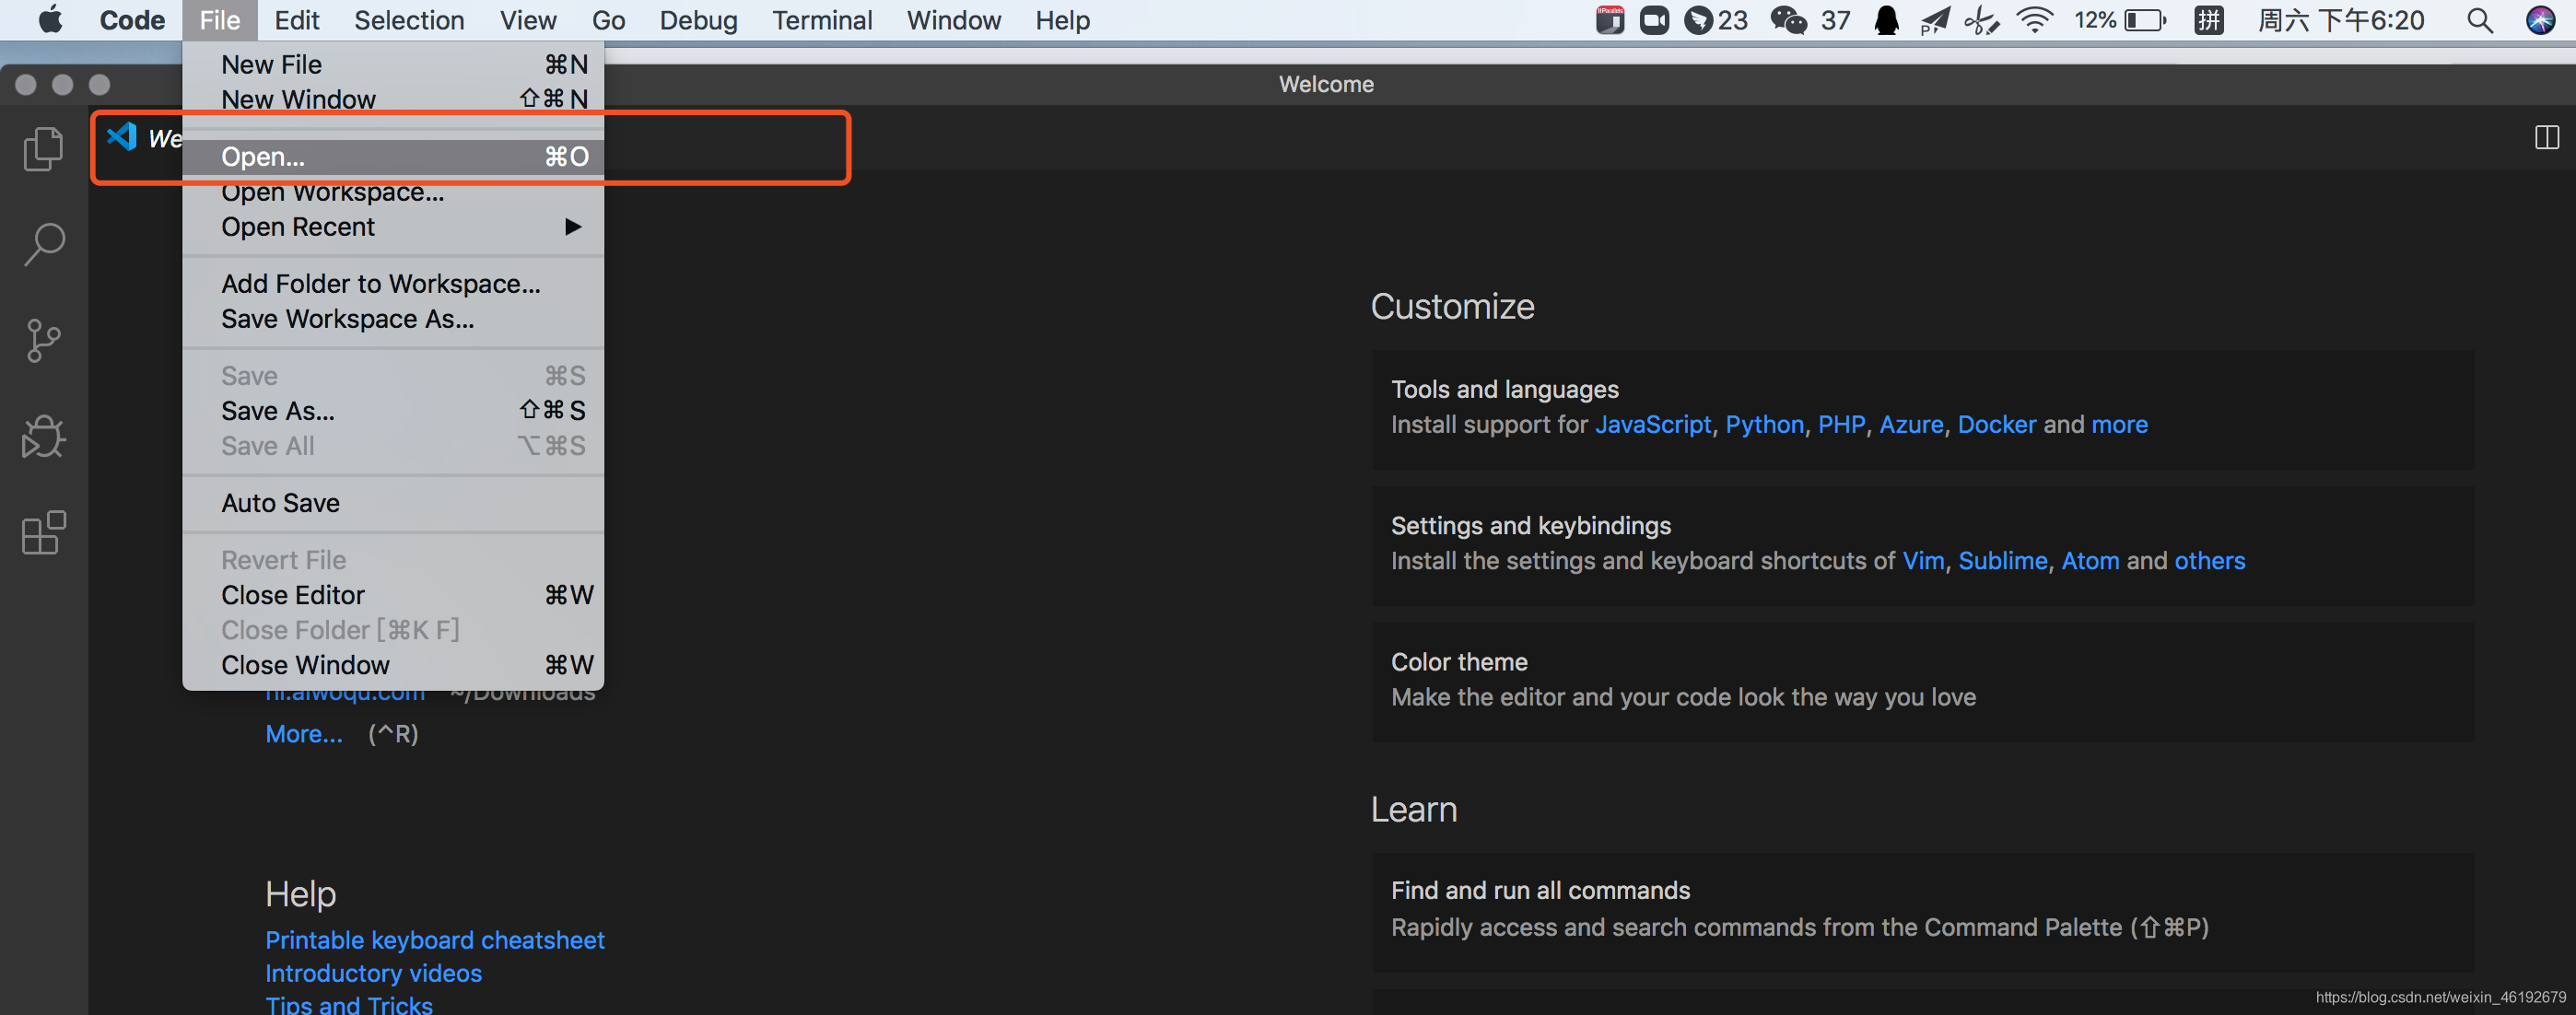Image resolution: width=2576 pixels, height=1015 pixels.
Task: Open the Source Control view
Action: pos(43,341)
